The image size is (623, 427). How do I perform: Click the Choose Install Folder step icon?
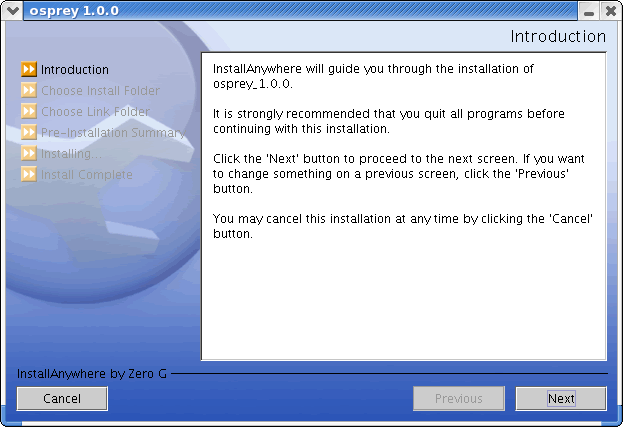pos(29,91)
